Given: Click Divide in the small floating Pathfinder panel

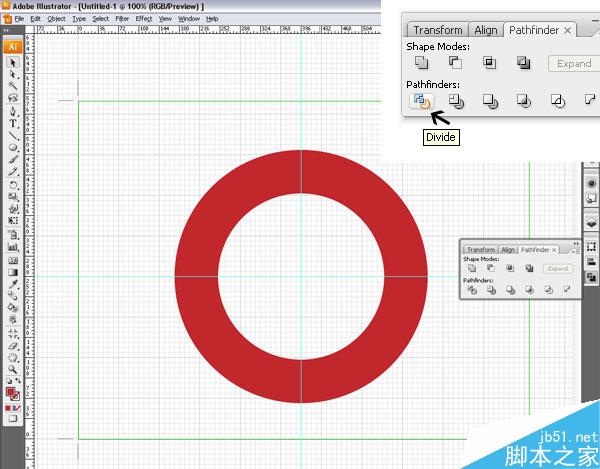Looking at the screenshot, I should coord(473,290).
